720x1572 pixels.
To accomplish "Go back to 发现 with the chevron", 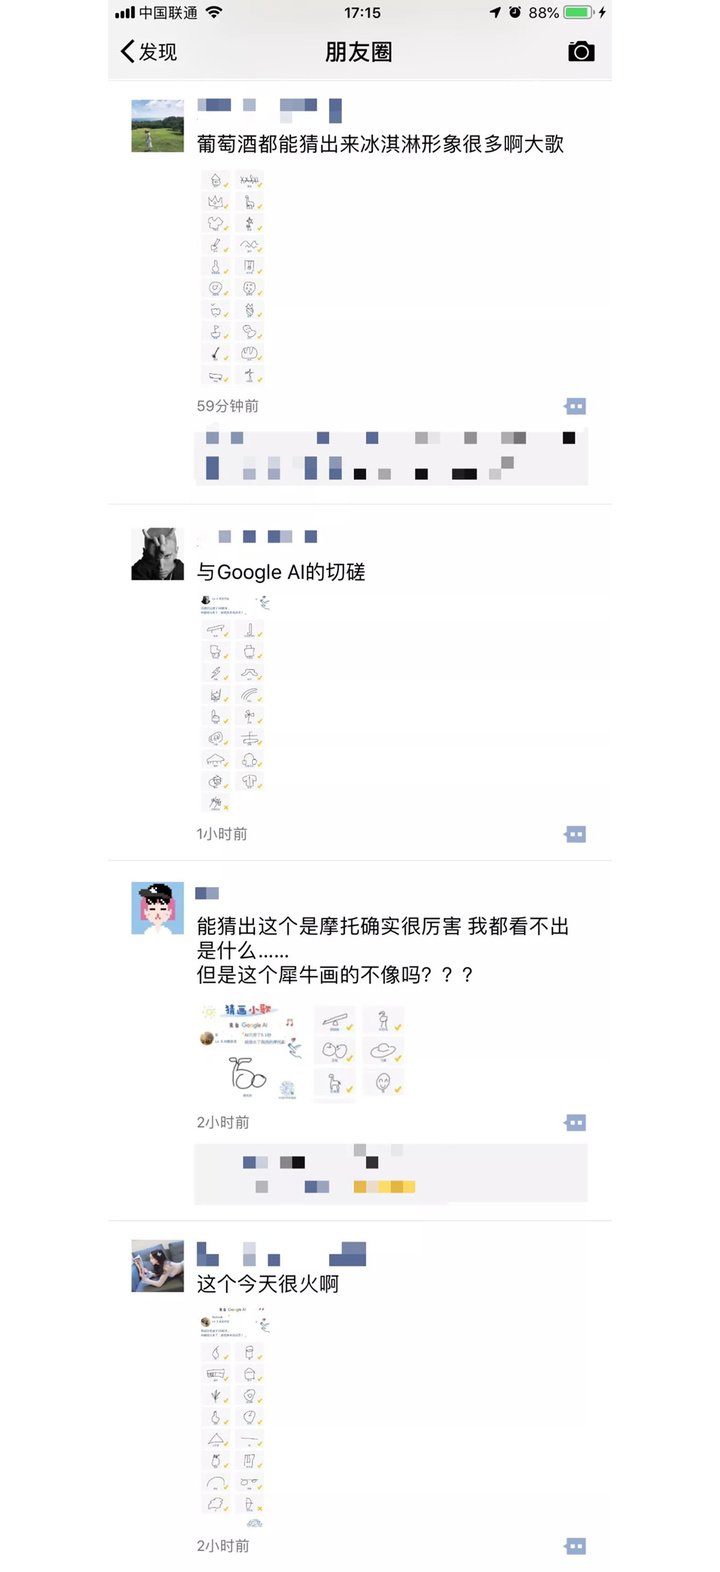I will [127, 51].
